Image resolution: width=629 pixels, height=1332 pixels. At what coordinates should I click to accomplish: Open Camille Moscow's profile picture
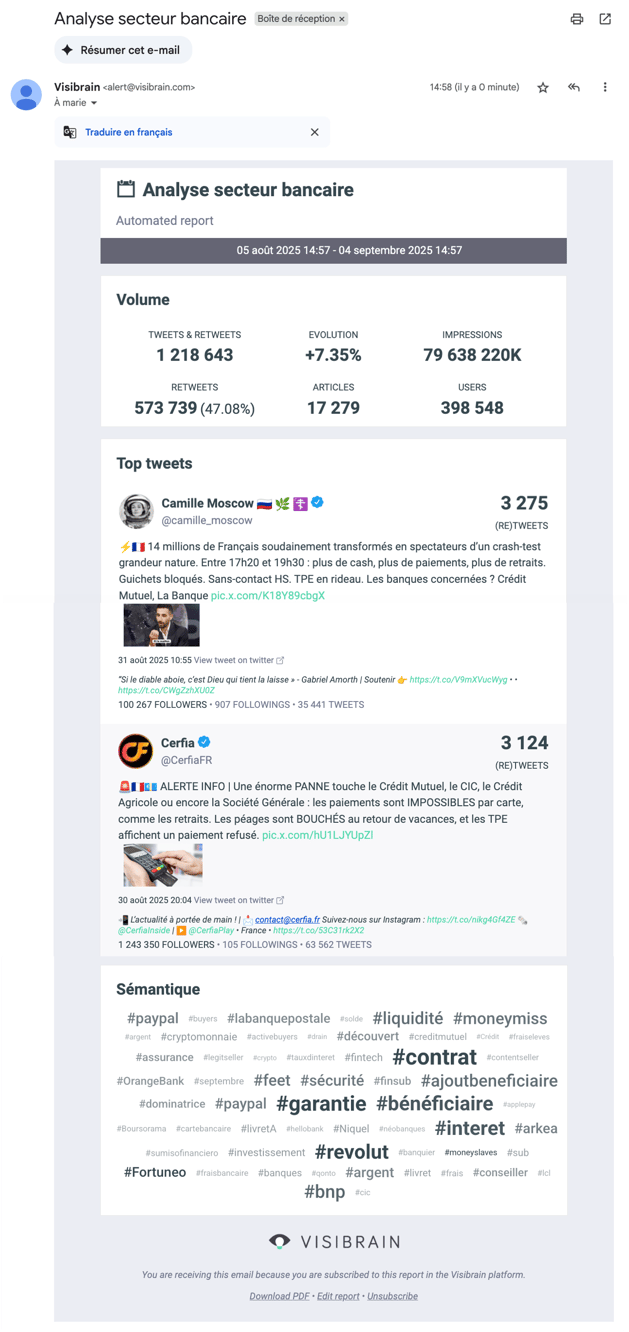(136, 510)
